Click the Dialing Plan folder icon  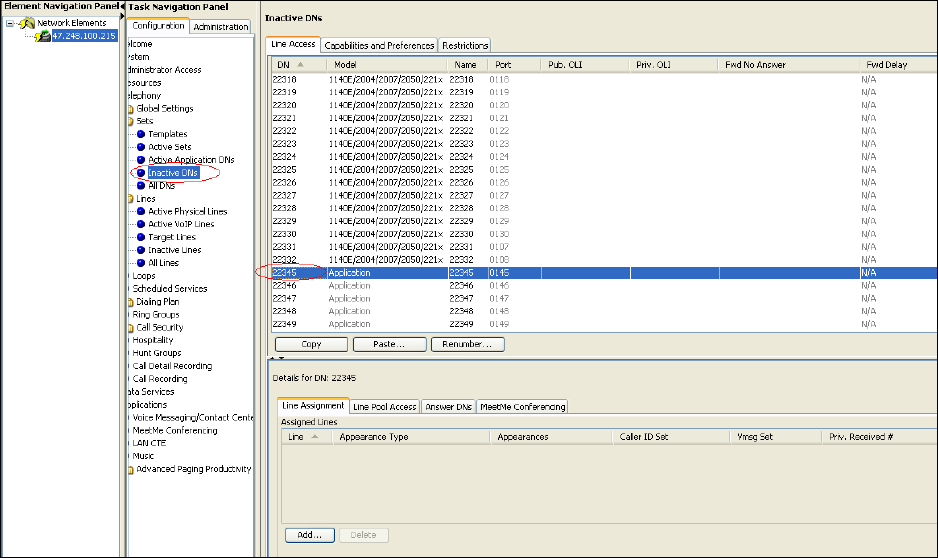(130, 302)
